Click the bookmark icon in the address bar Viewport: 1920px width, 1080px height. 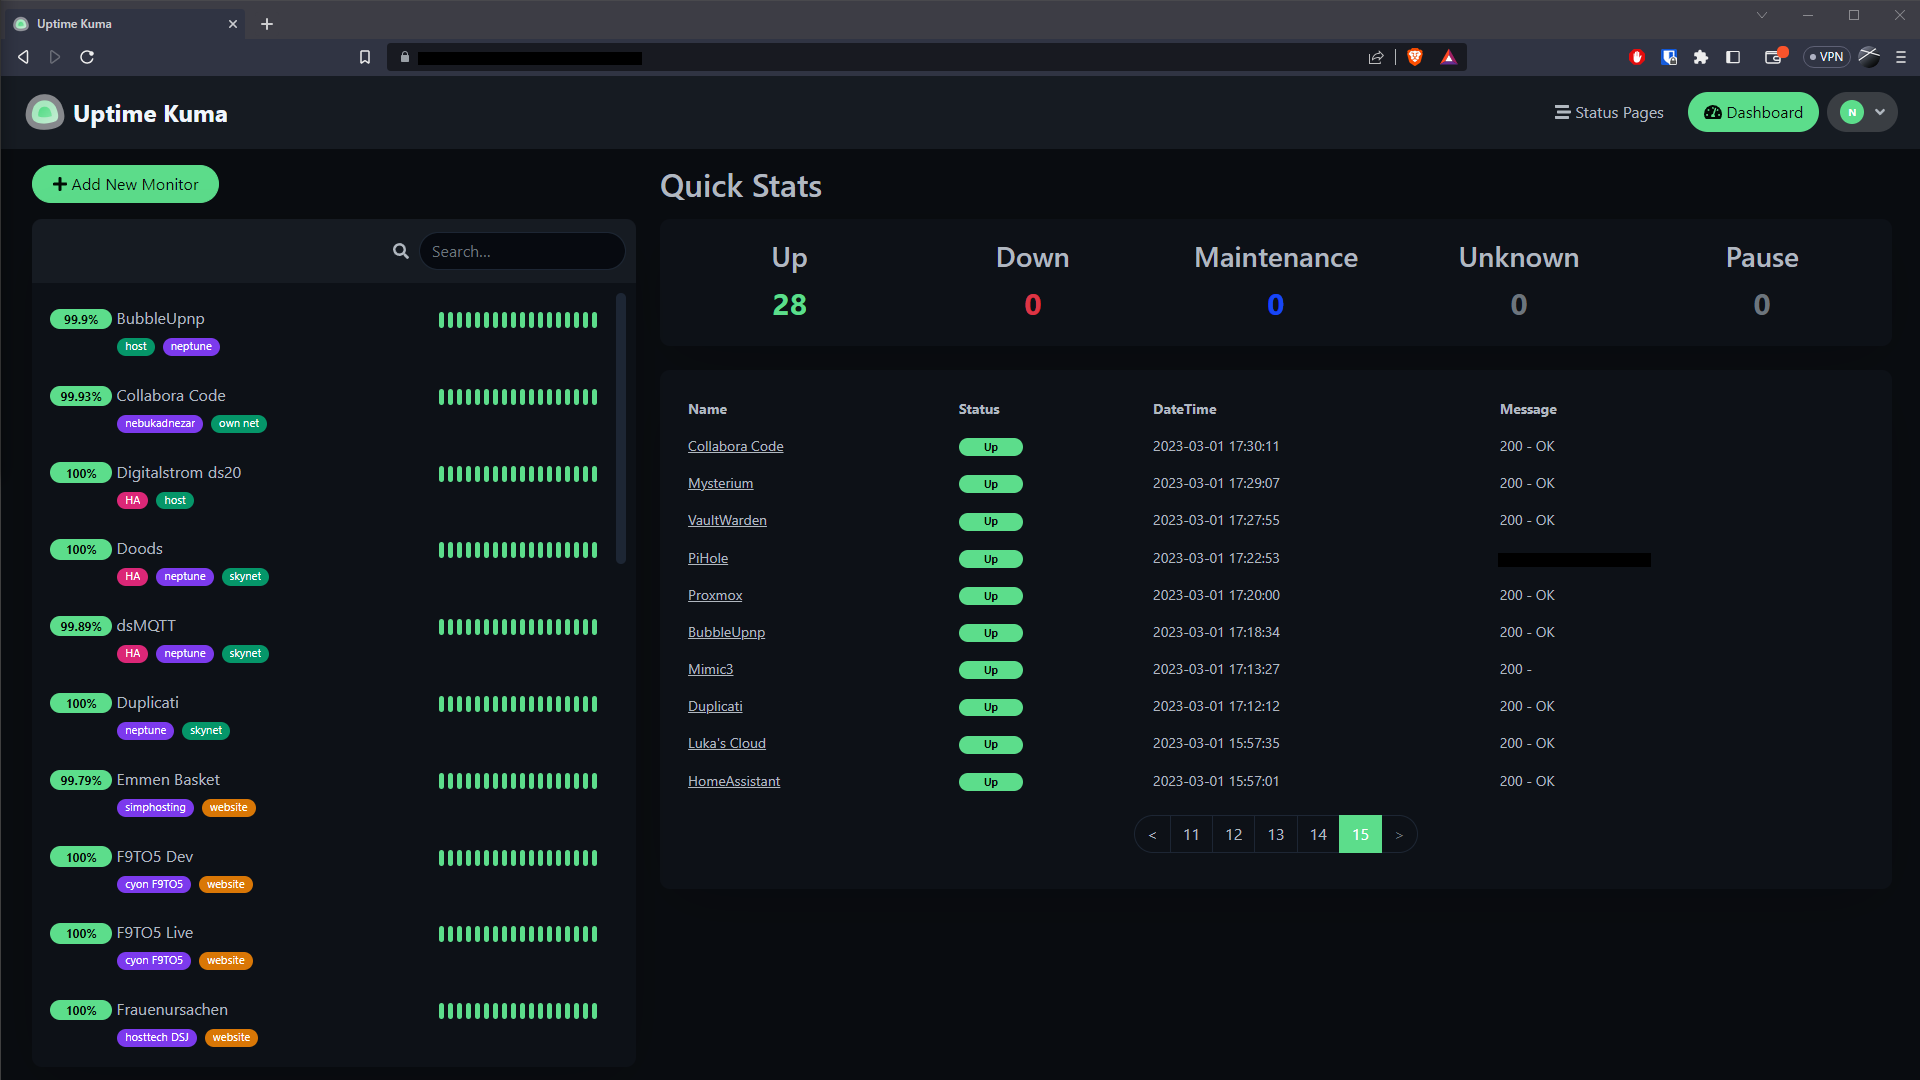click(364, 57)
